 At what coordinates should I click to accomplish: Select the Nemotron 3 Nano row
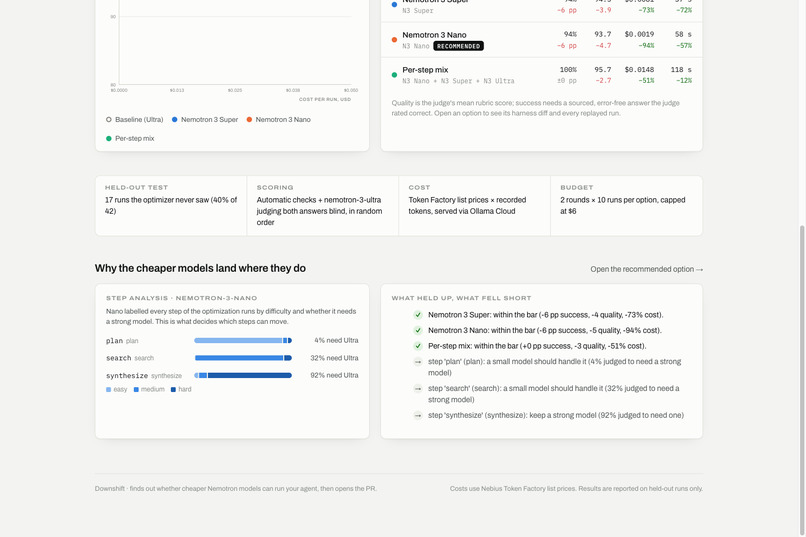pos(541,40)
